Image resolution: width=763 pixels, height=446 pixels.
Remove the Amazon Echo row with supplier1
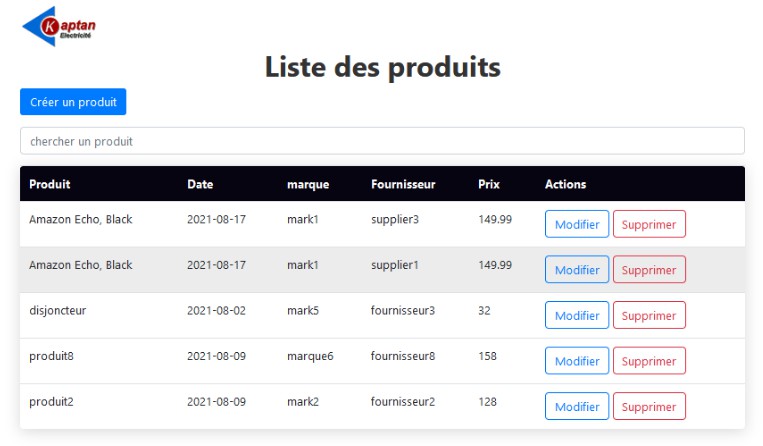coord(648,270)
